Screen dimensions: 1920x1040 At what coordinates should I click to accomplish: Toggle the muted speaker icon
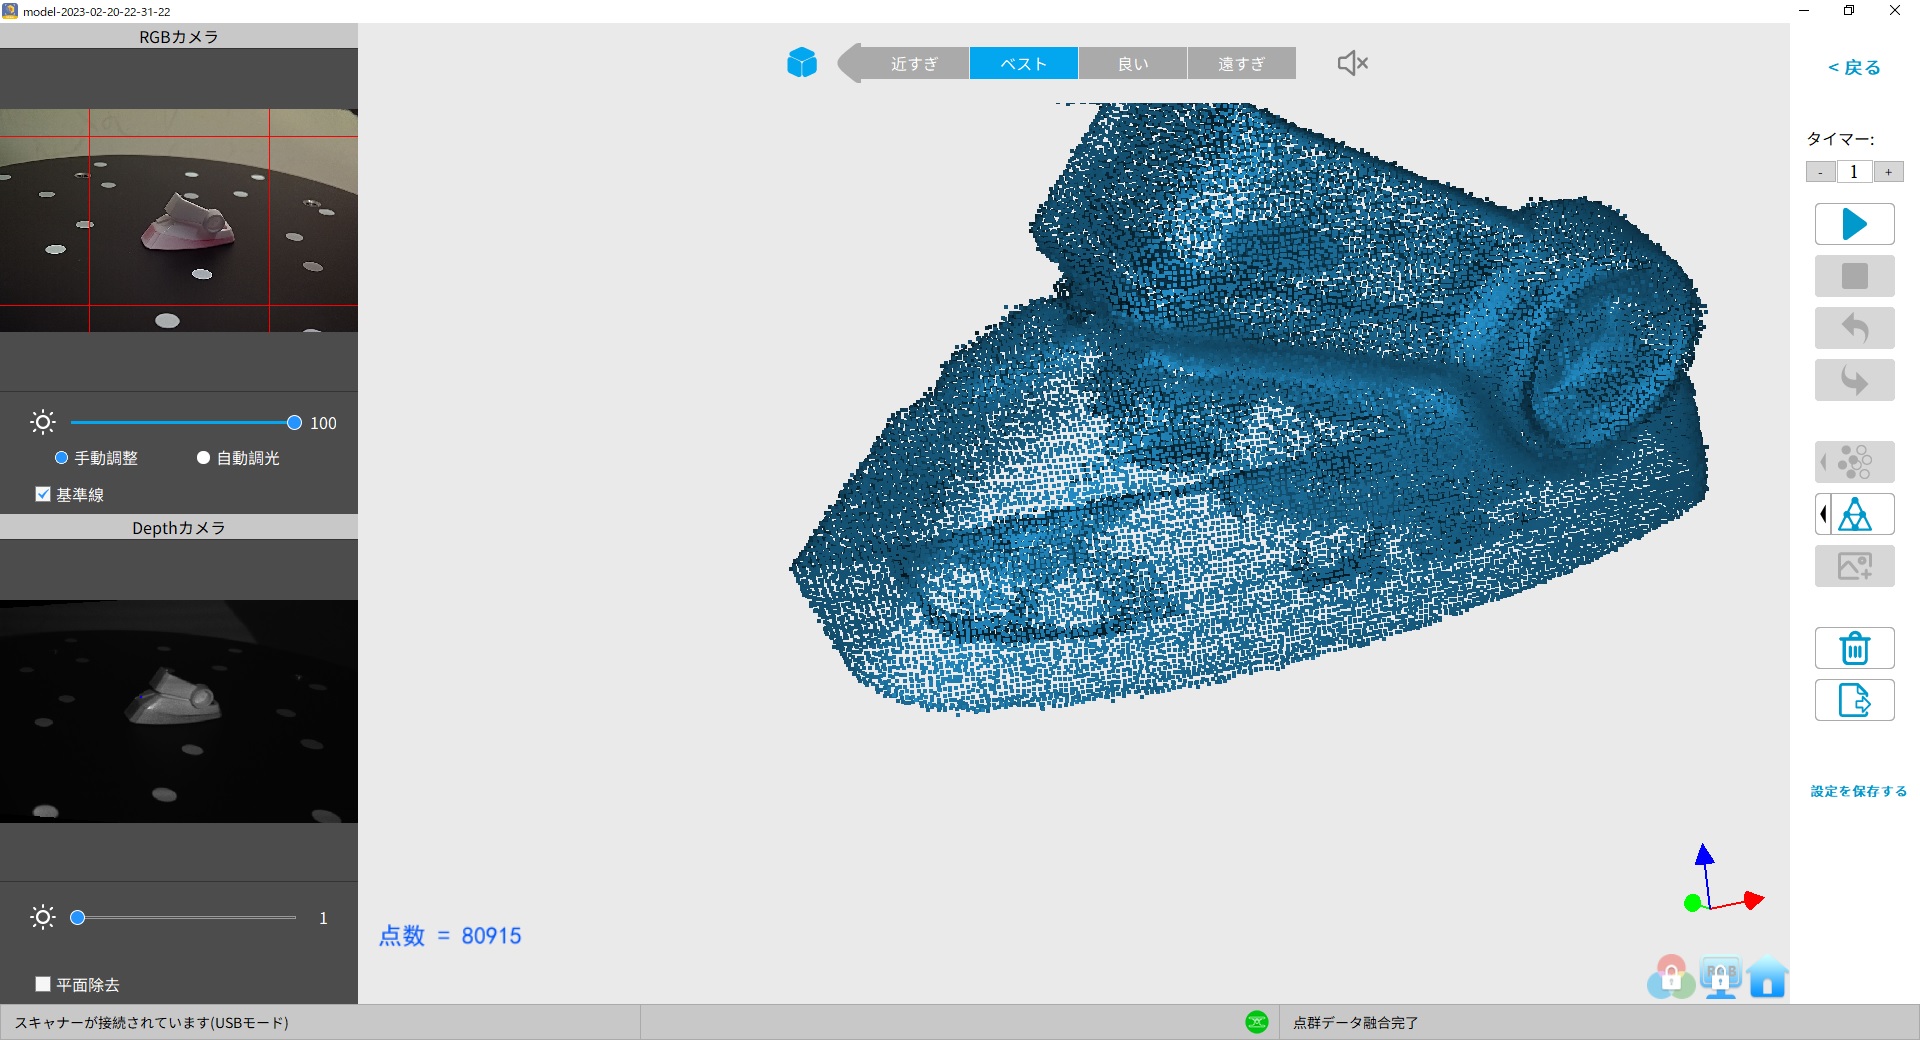coord(1352,63)
